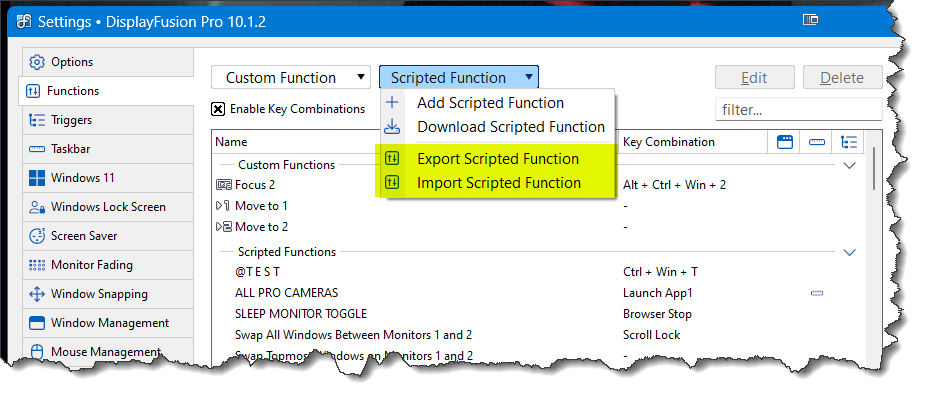Viewport: 929px width, 395px height.
Task: Collapse the Scripted Functions group chevron
Action: [x=850, y=252]
